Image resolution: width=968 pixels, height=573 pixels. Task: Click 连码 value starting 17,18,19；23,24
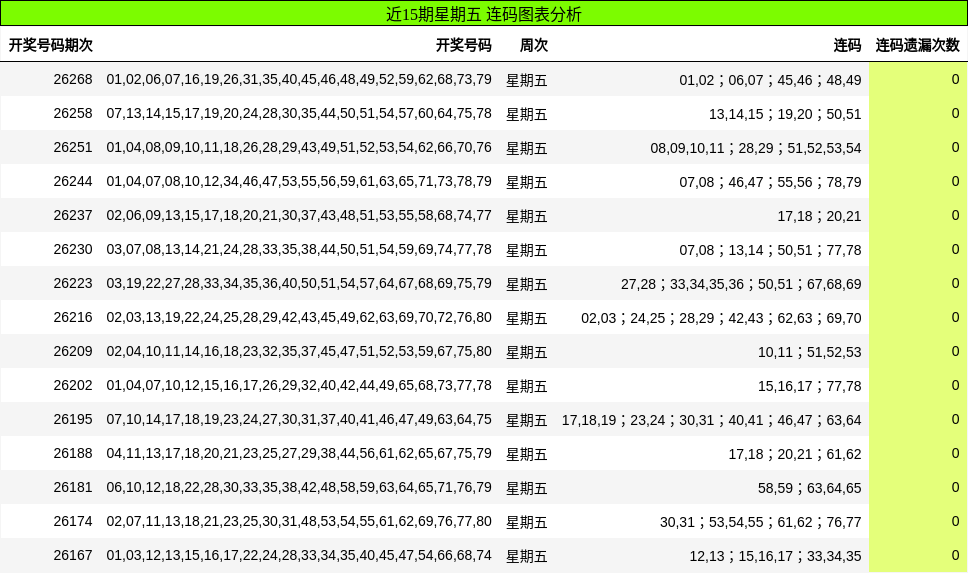[x=711, y=420]
